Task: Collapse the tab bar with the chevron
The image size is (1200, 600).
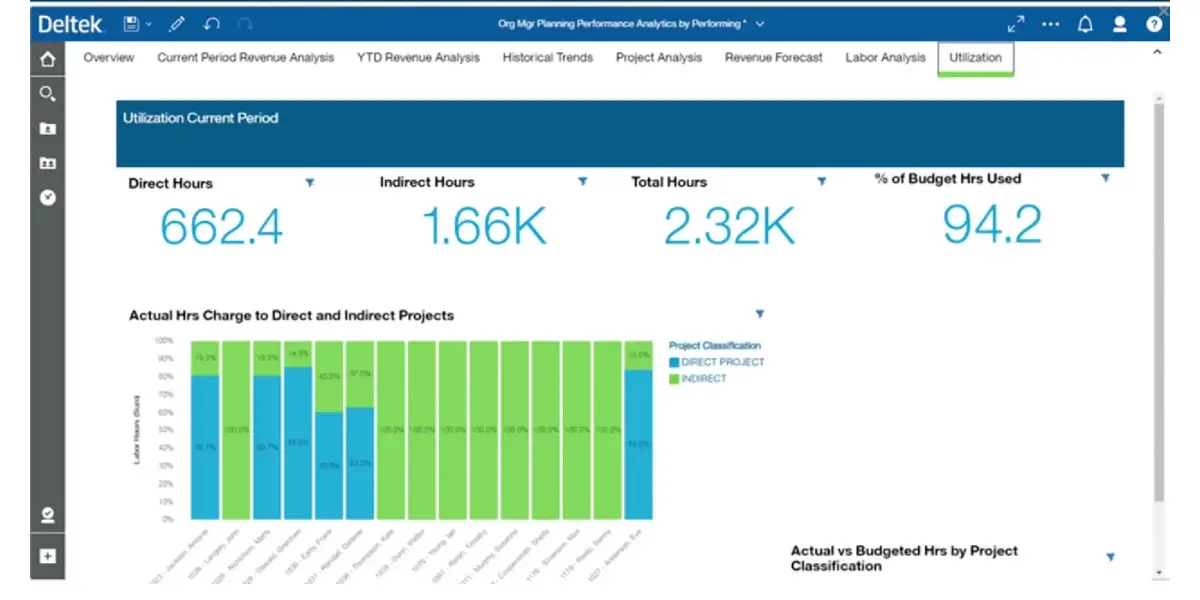Action: click(1158, 51)
